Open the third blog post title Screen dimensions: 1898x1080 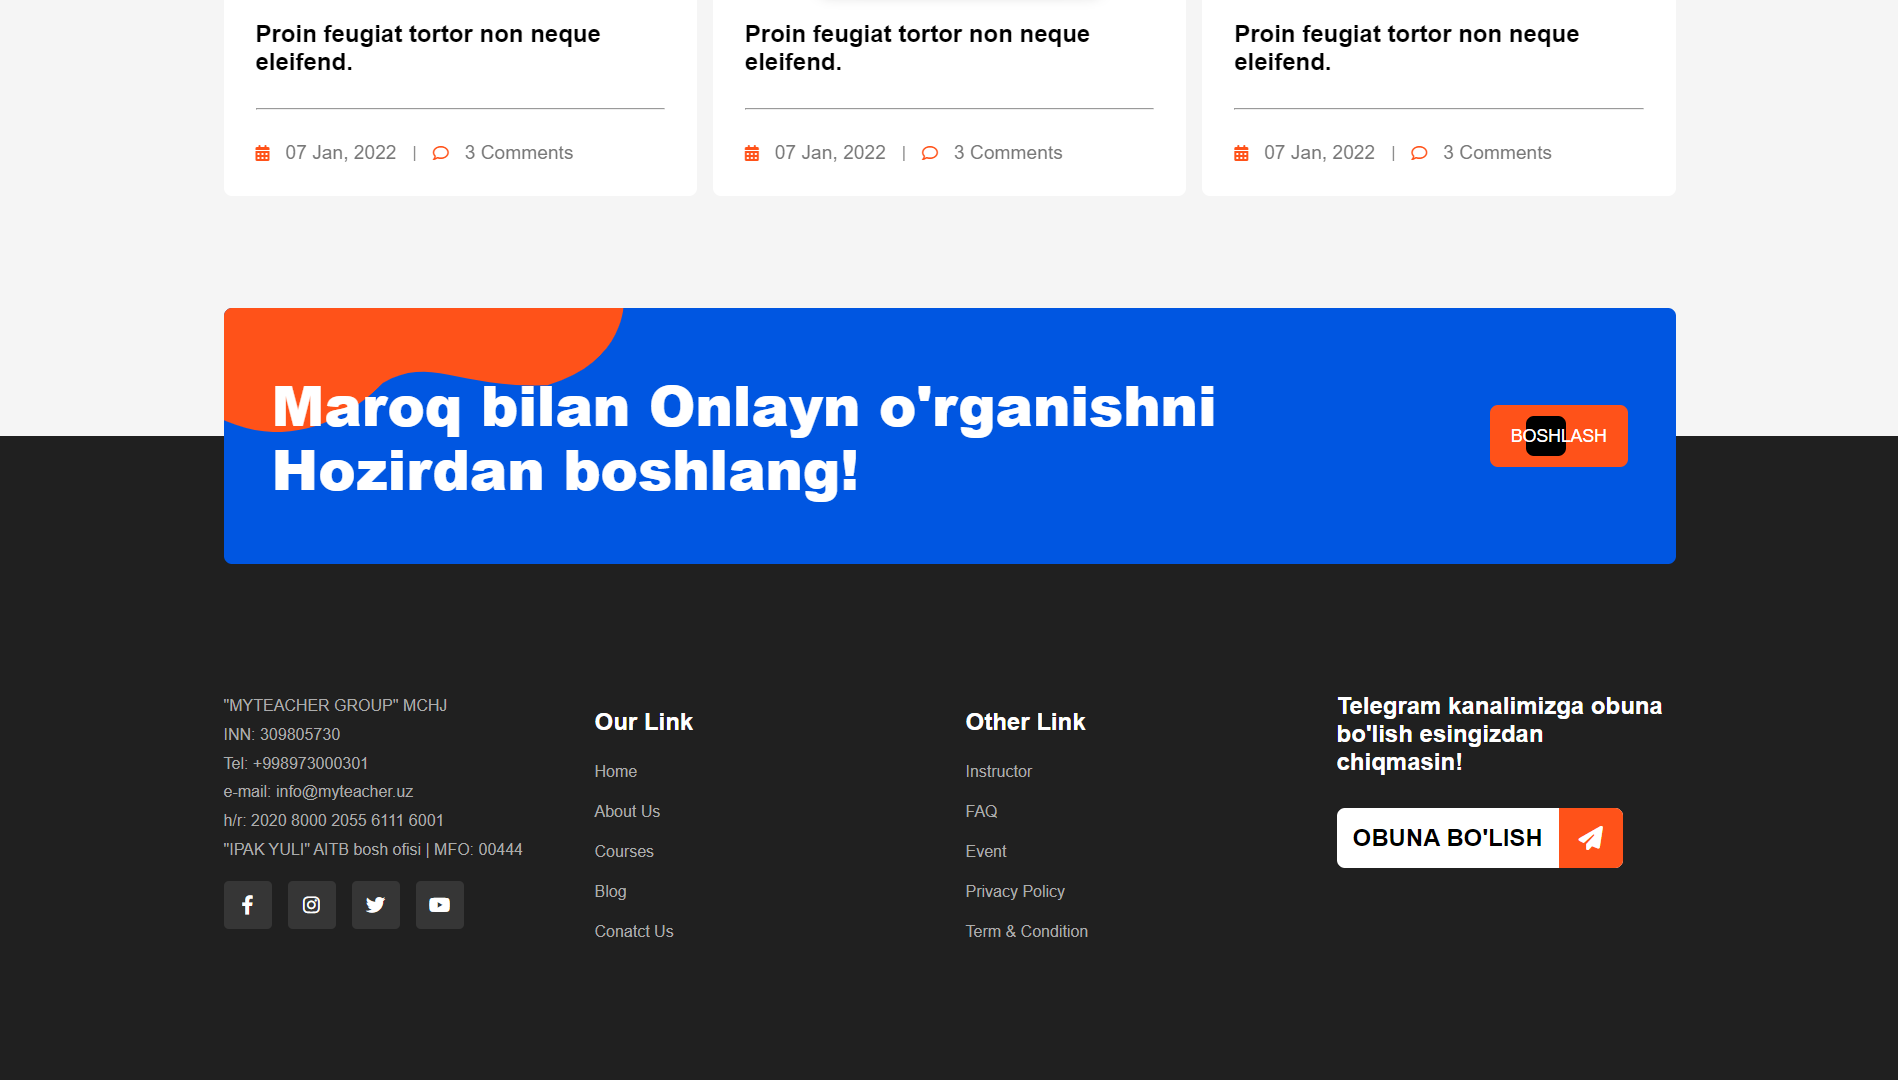point(1406,48)
